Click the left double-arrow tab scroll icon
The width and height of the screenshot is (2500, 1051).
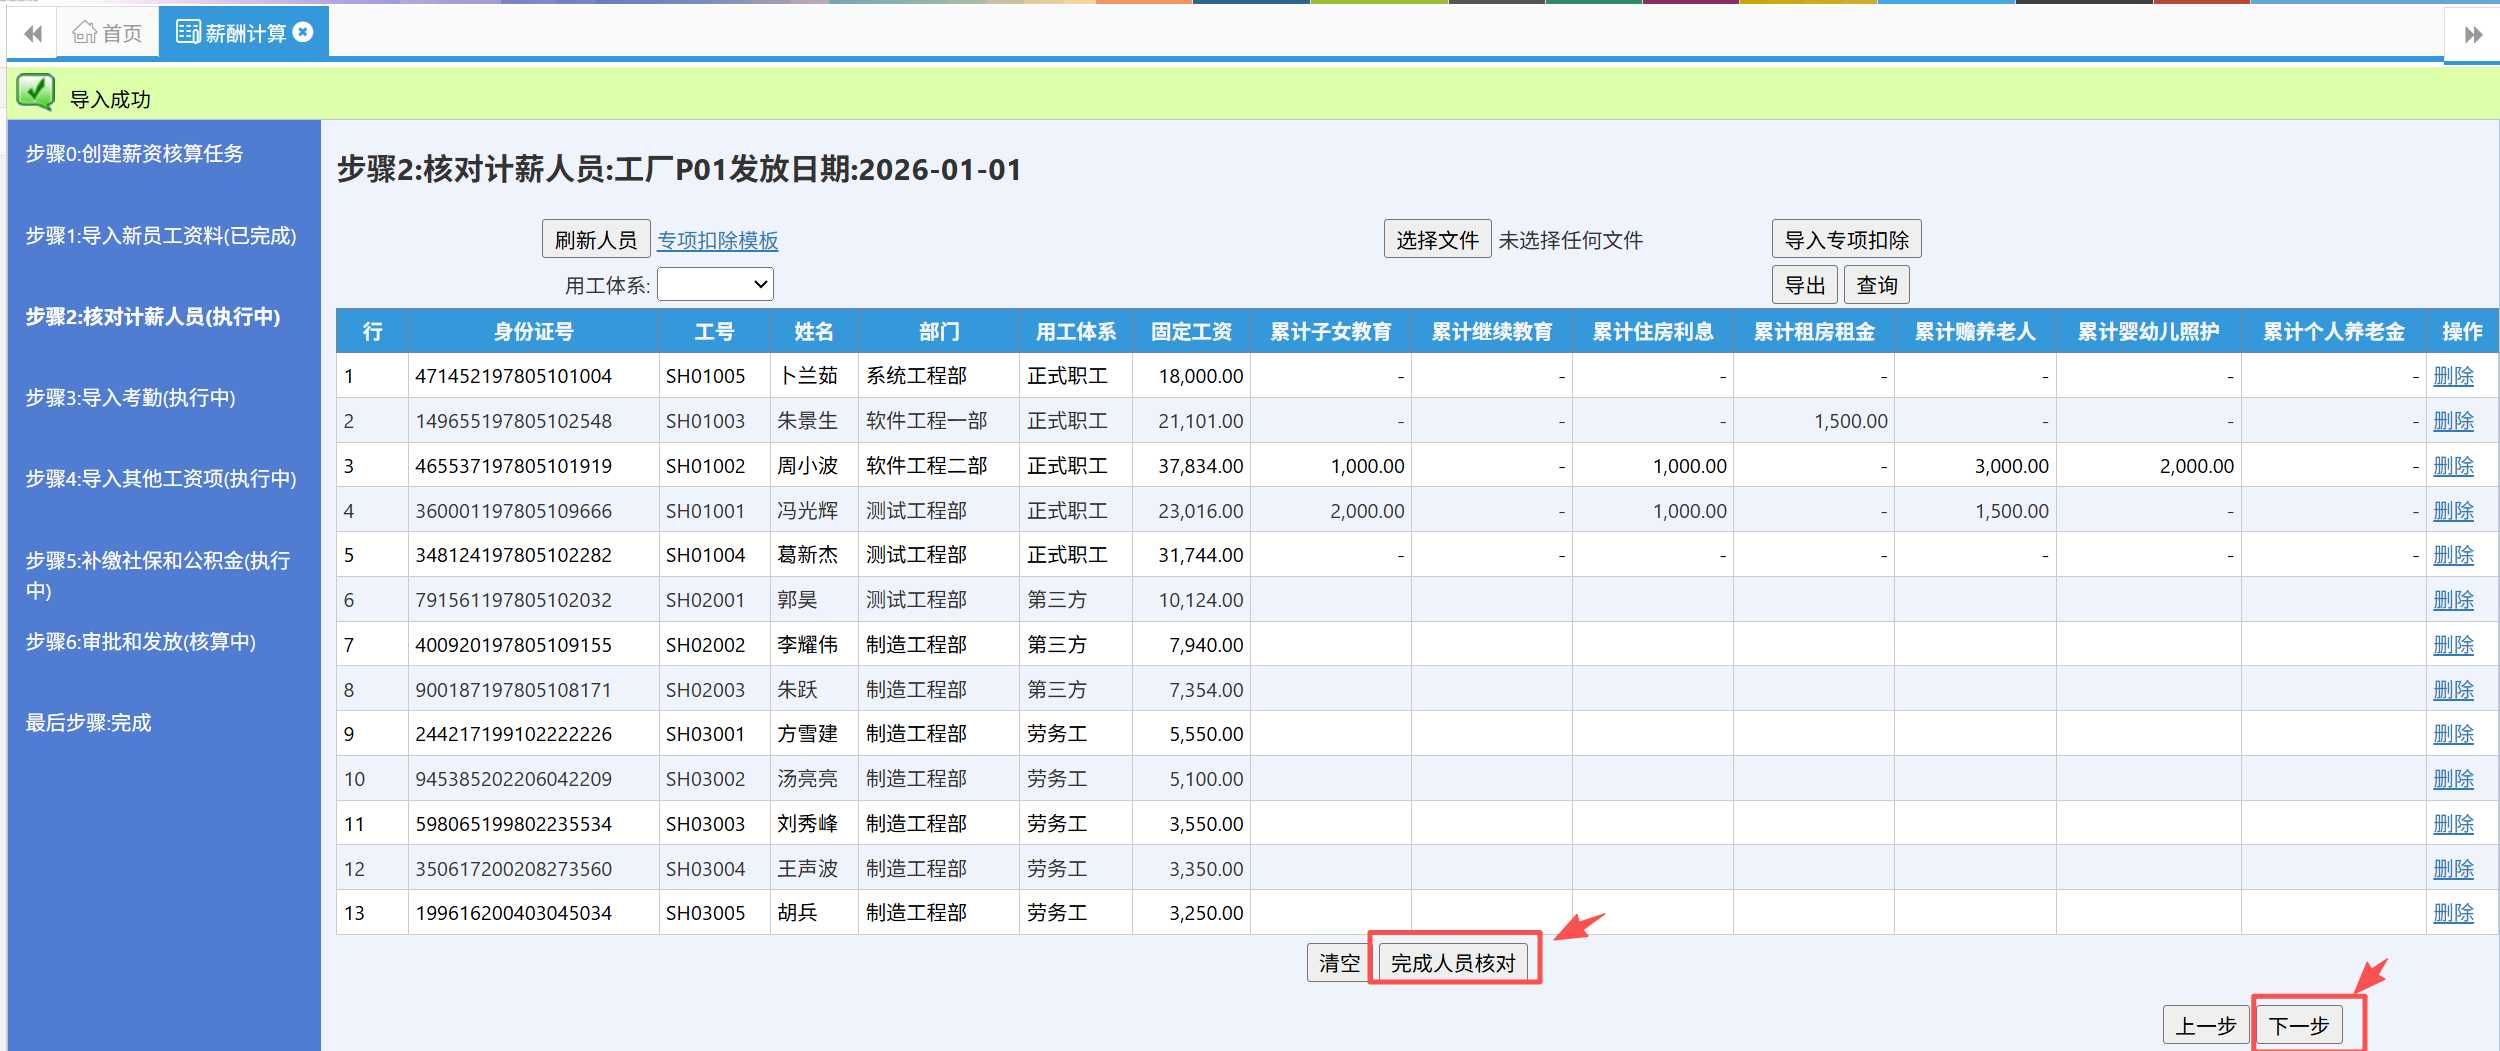click(33, 34)
